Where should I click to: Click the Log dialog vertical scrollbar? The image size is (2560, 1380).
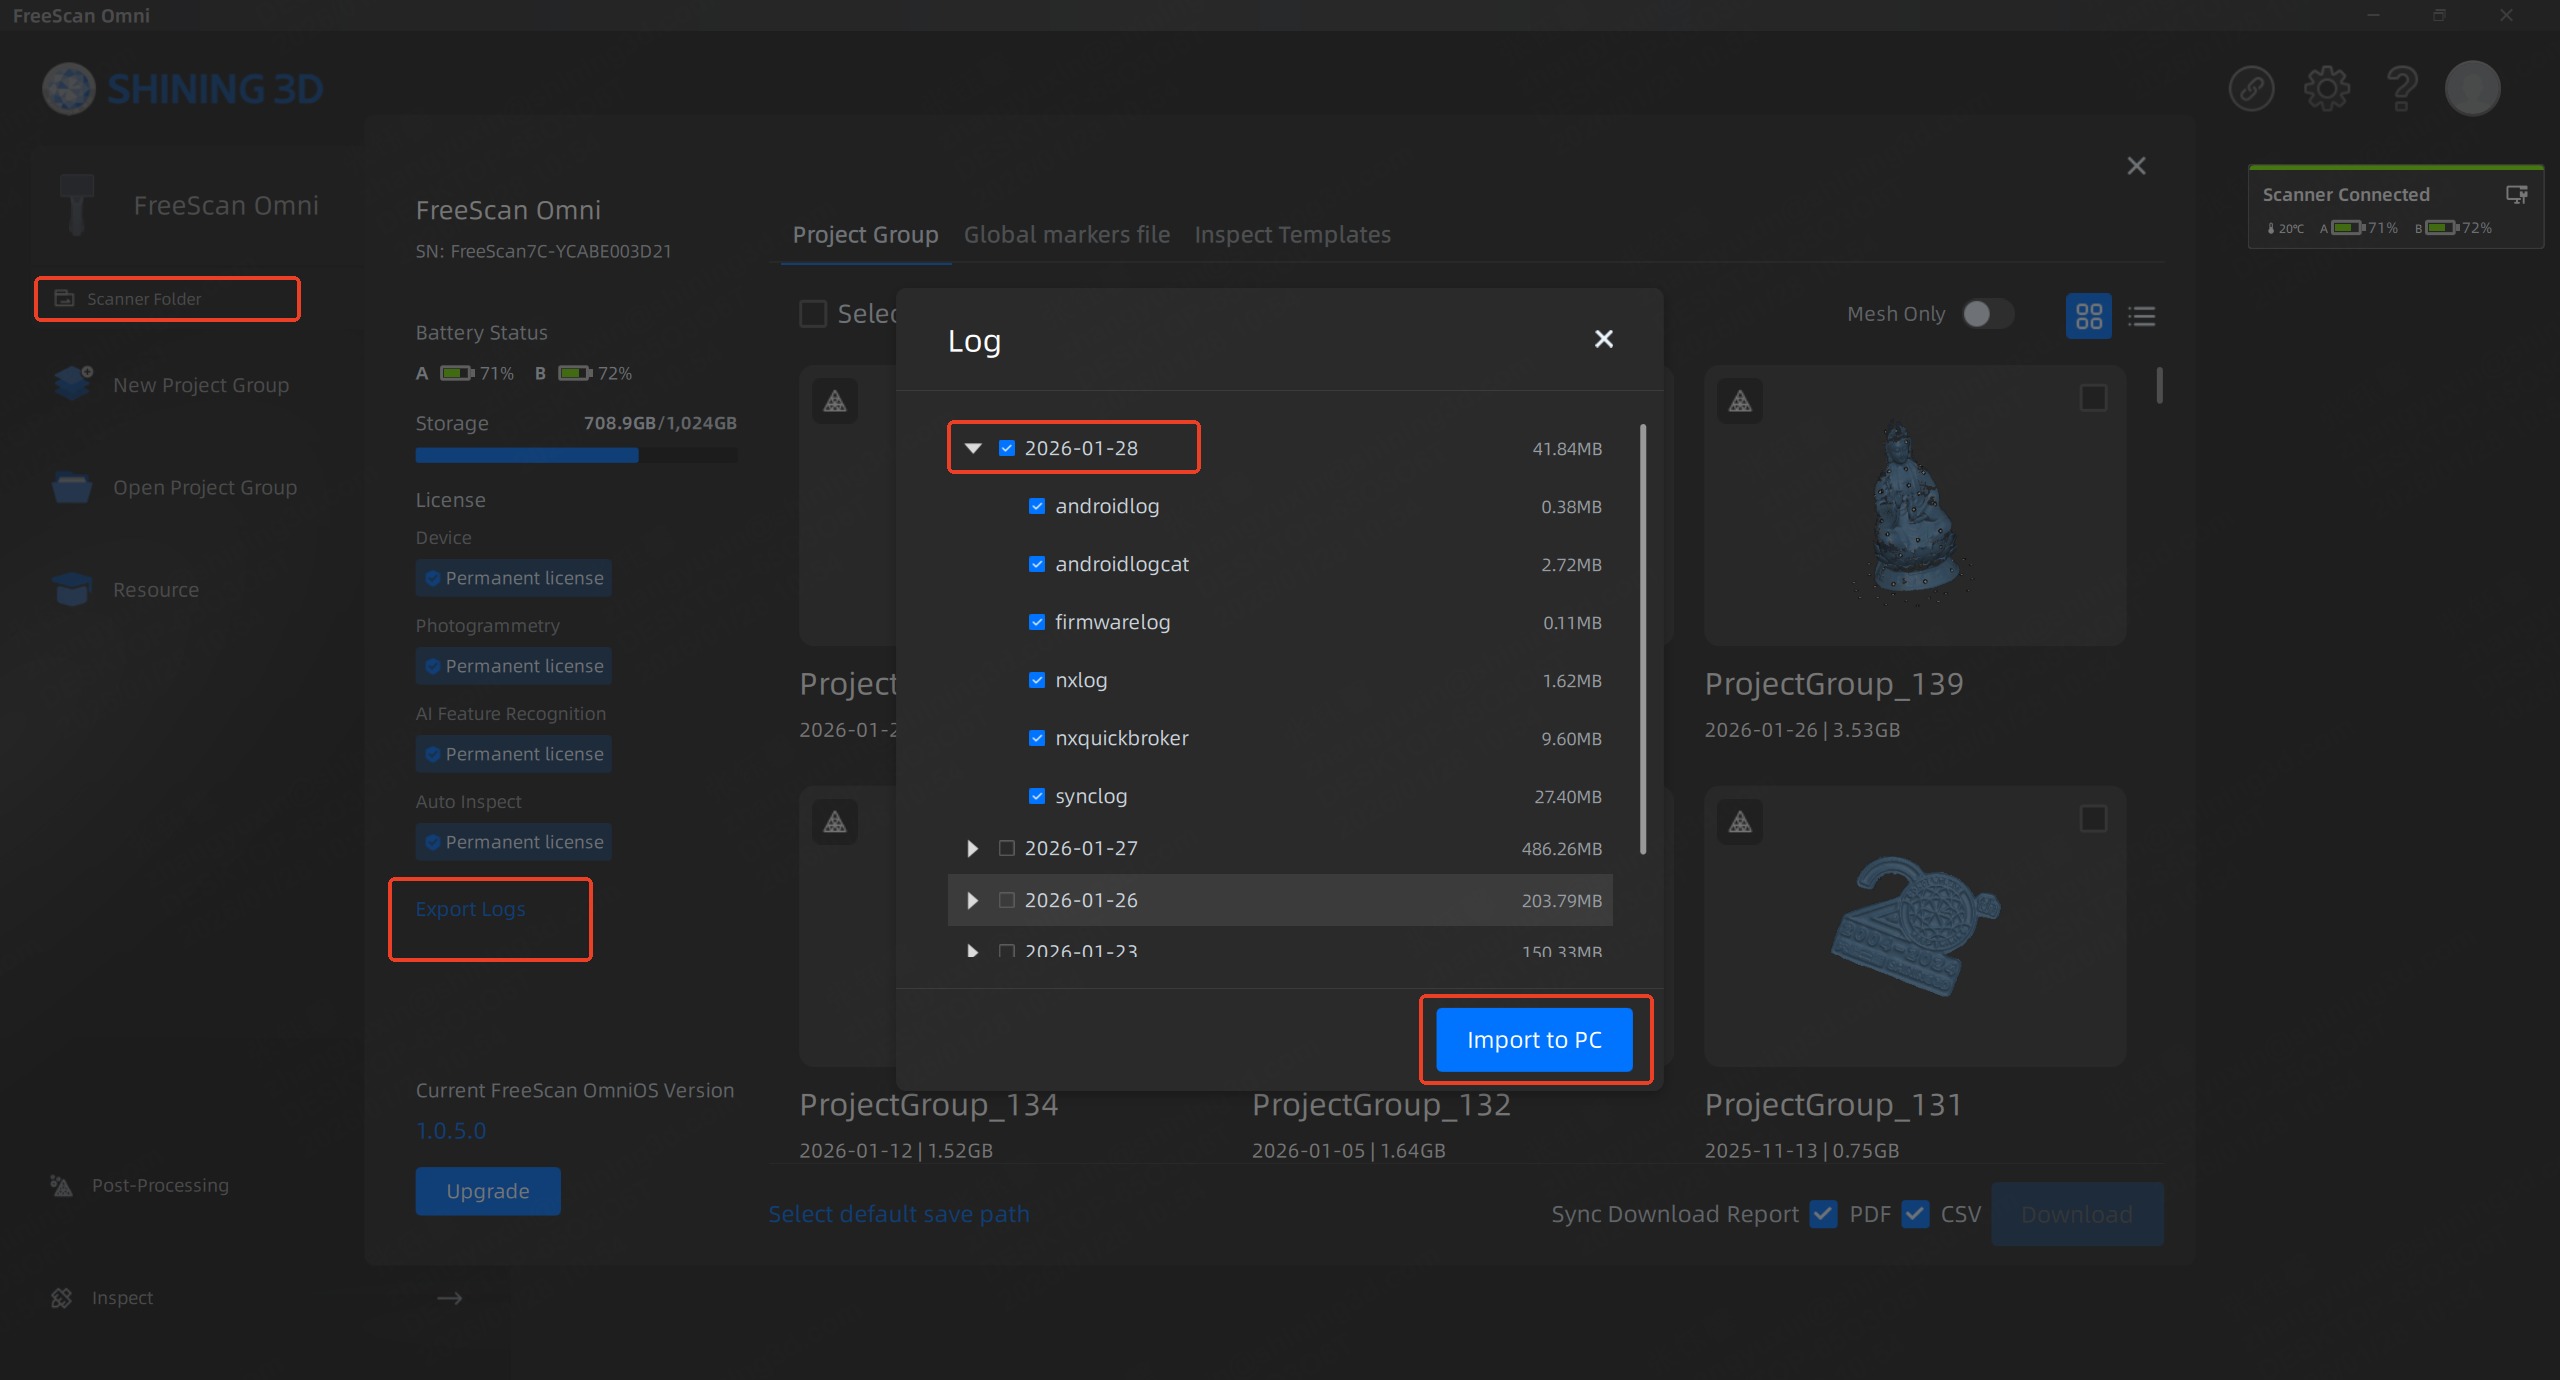1643,640
